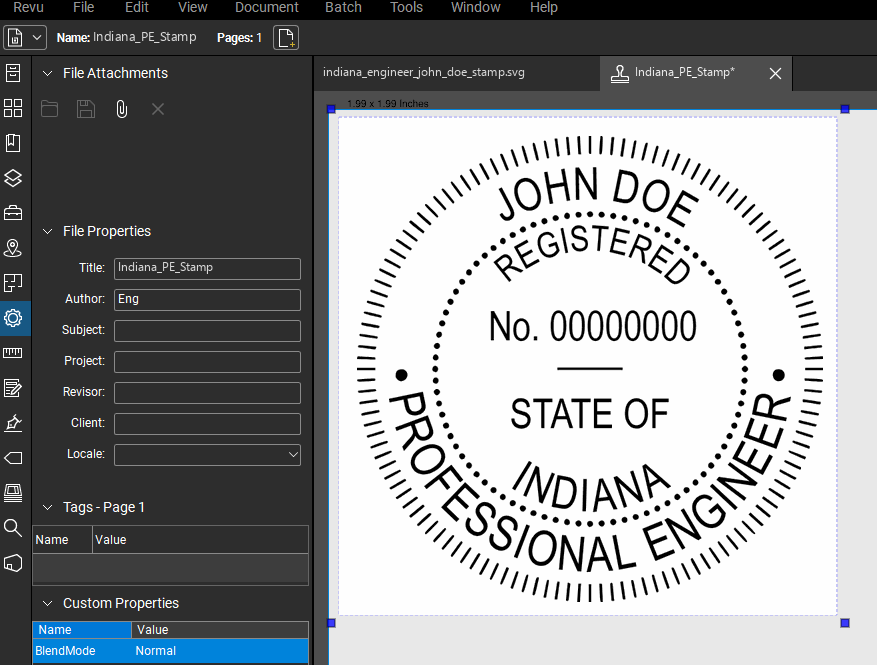Collapse the Custom Properties section
Viewport: 877px width, 665px height.
tap(48, 603)
